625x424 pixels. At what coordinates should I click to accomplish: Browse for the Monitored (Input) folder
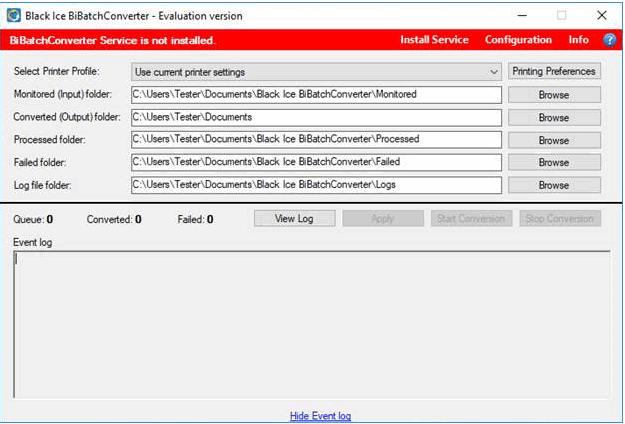coord(554,95)
